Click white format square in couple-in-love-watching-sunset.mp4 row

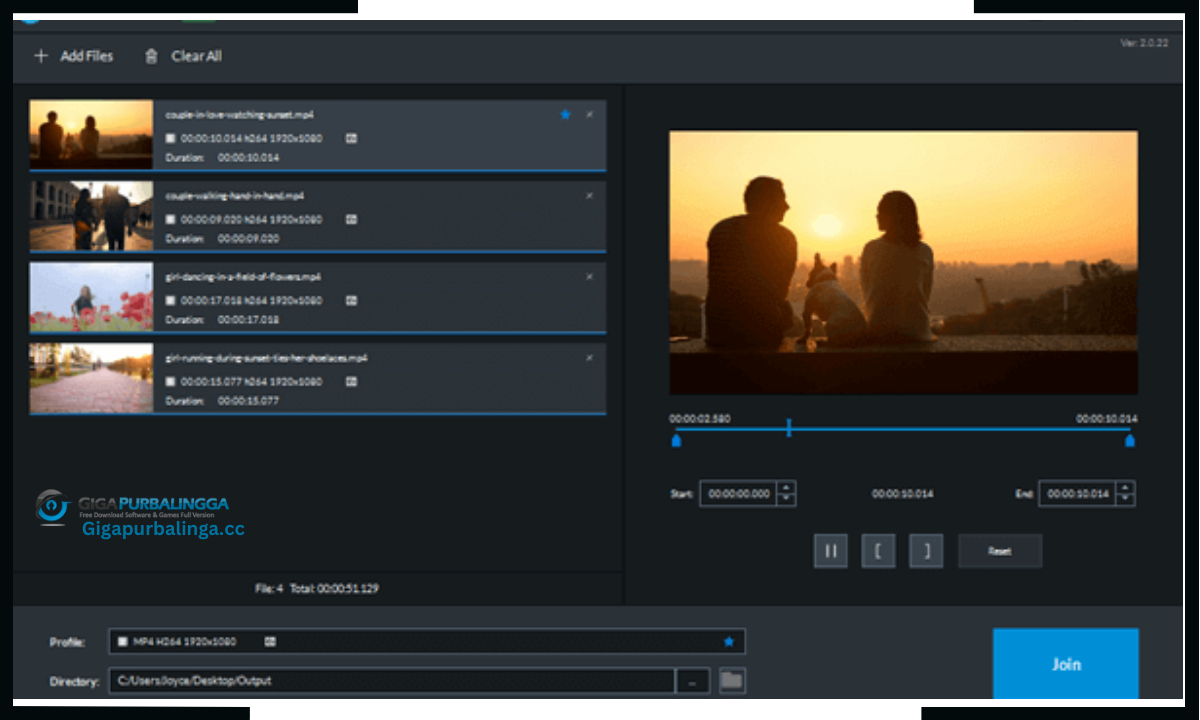click(x=171, y=138)
